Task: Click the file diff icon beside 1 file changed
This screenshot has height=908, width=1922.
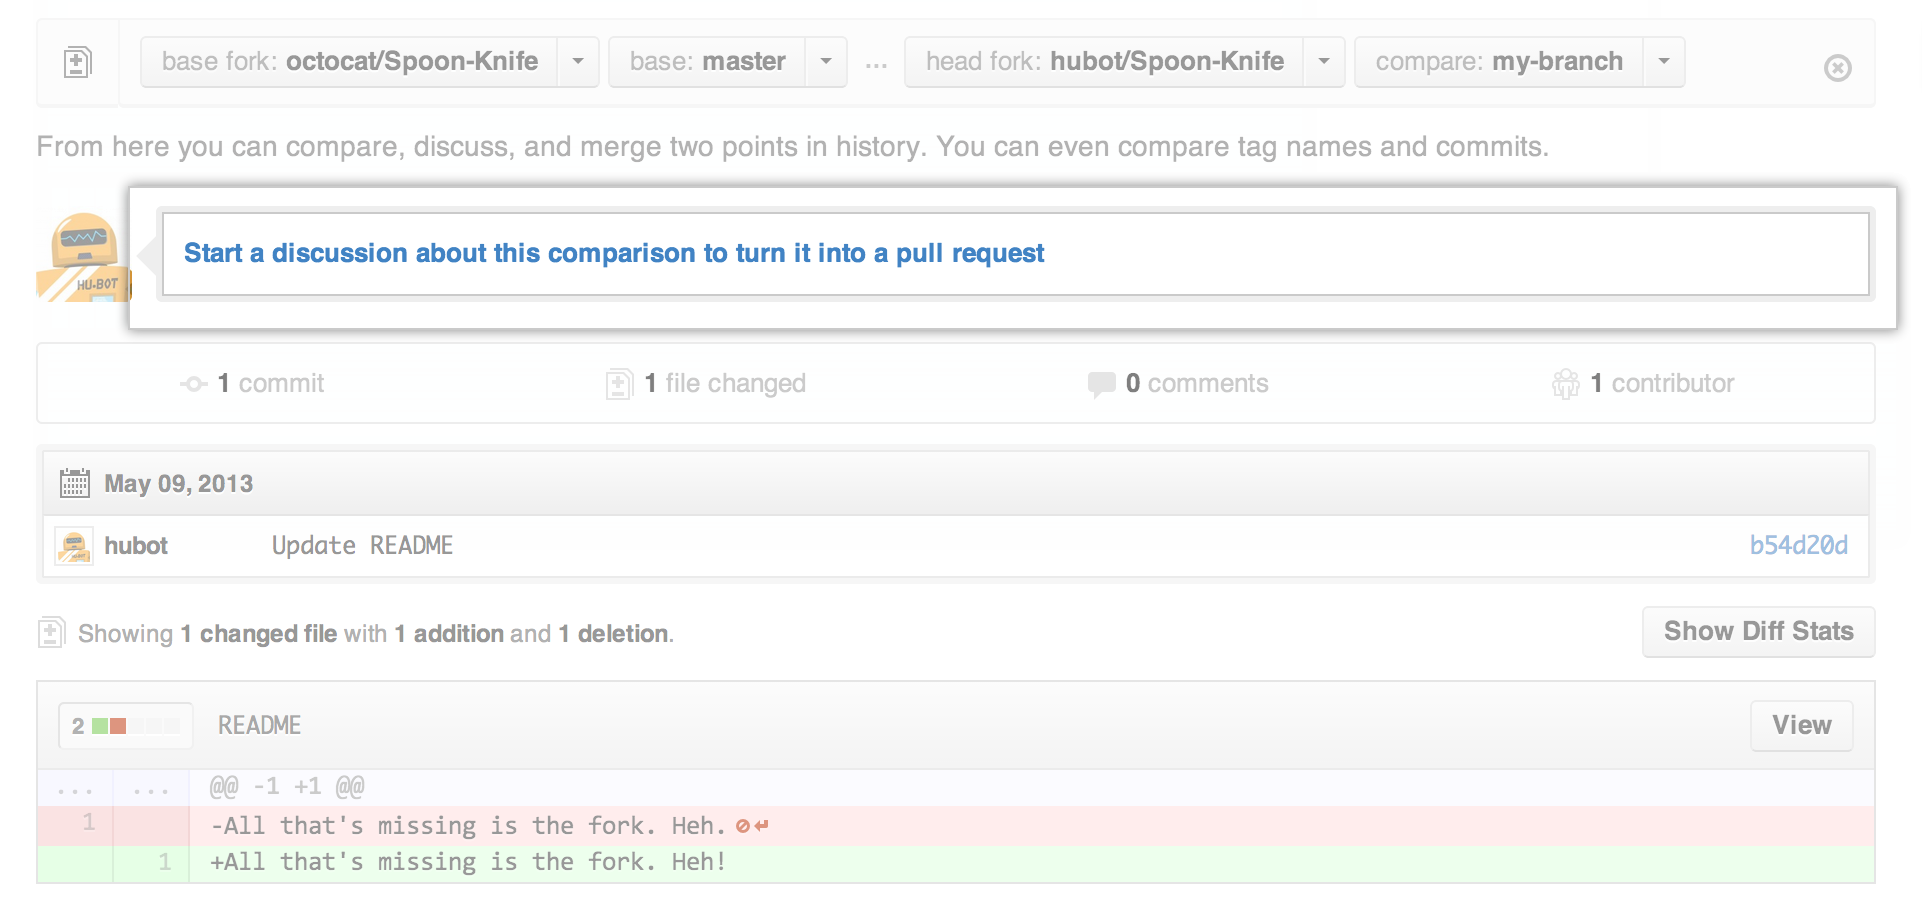Action: point(619,384)
